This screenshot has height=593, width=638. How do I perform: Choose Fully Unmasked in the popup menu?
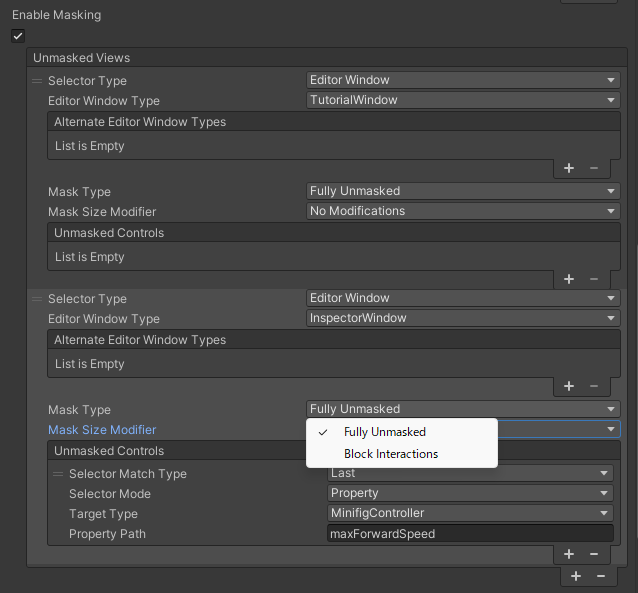click(402, 432)
